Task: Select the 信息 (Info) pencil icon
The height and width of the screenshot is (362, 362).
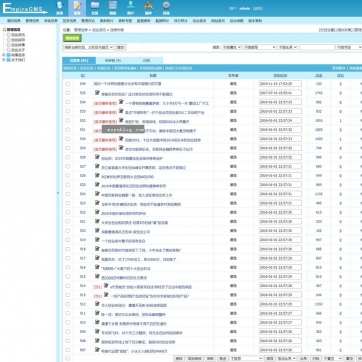Action: 77,8
